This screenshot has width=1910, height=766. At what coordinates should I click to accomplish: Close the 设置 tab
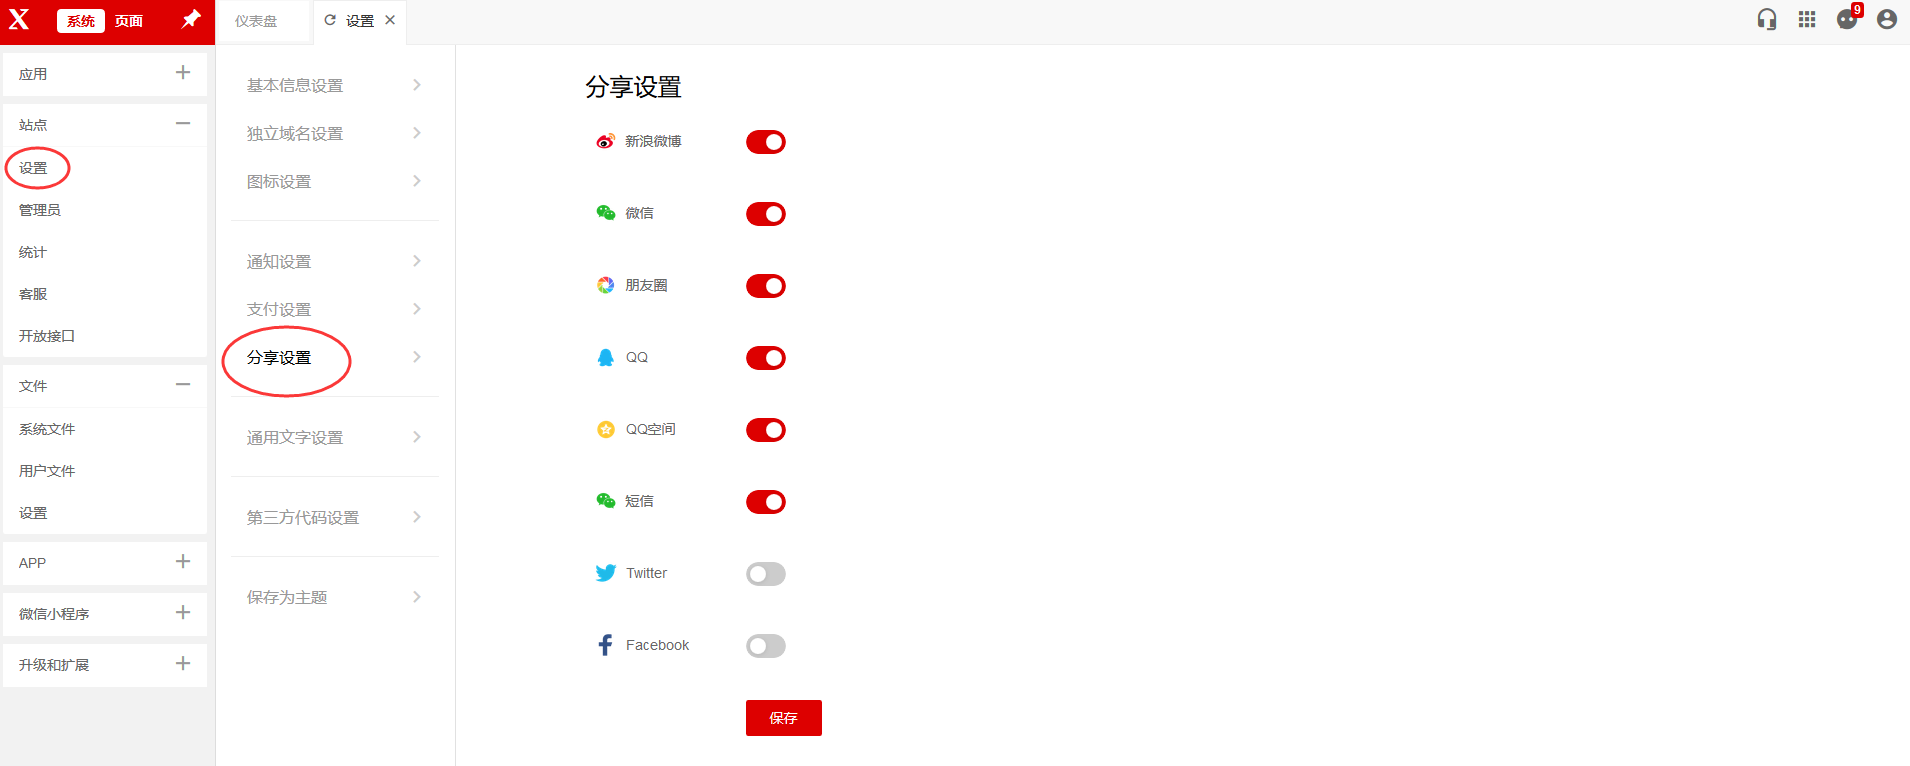click(390, 20)
